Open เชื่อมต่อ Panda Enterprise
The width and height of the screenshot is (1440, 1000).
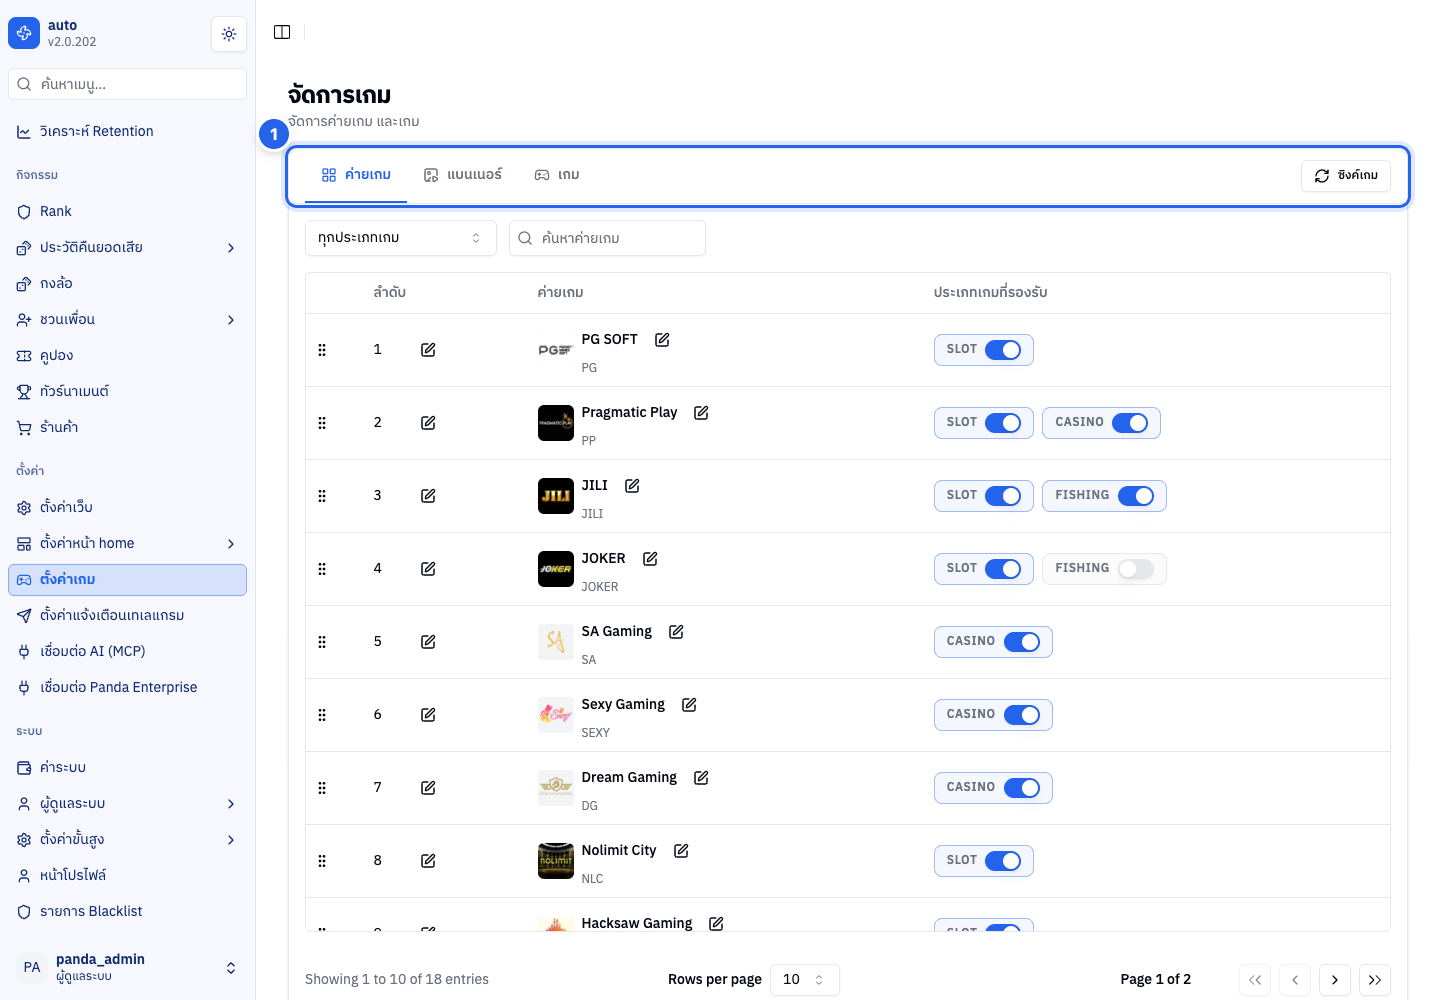click(x=128, y=688)
